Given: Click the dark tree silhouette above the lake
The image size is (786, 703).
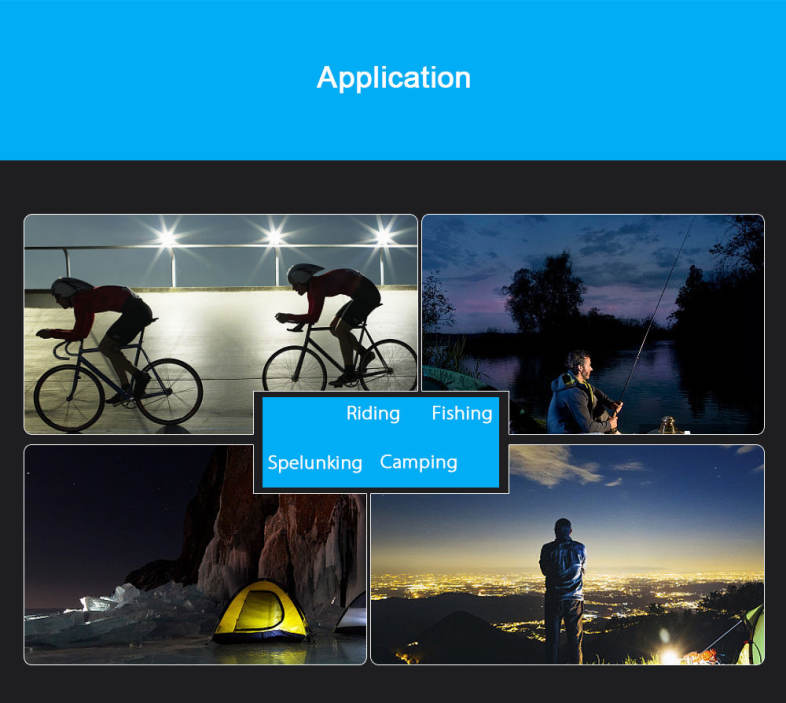Looking at the screenshot, I should [x=545, y=290].
